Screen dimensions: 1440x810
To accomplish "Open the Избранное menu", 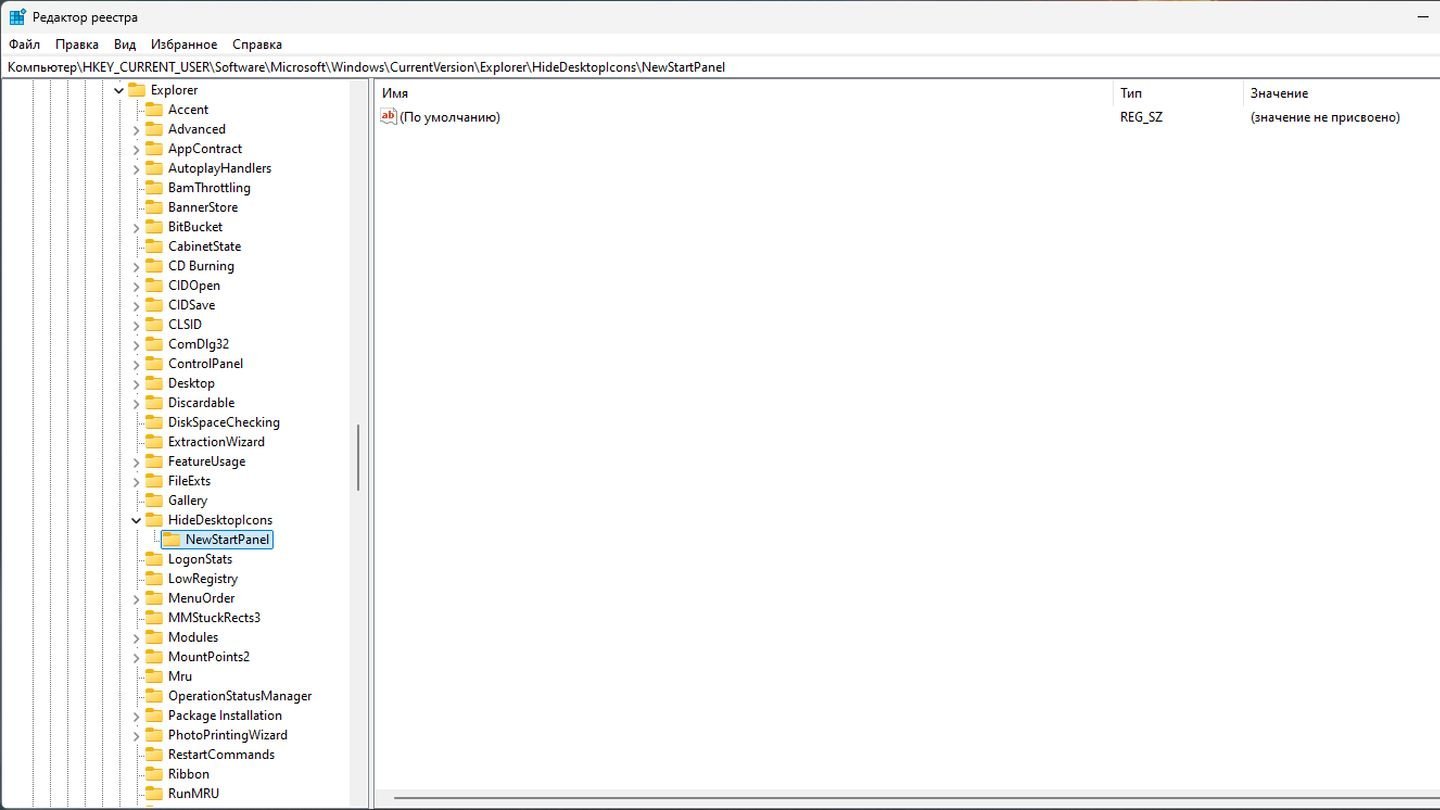I will 184,44.
